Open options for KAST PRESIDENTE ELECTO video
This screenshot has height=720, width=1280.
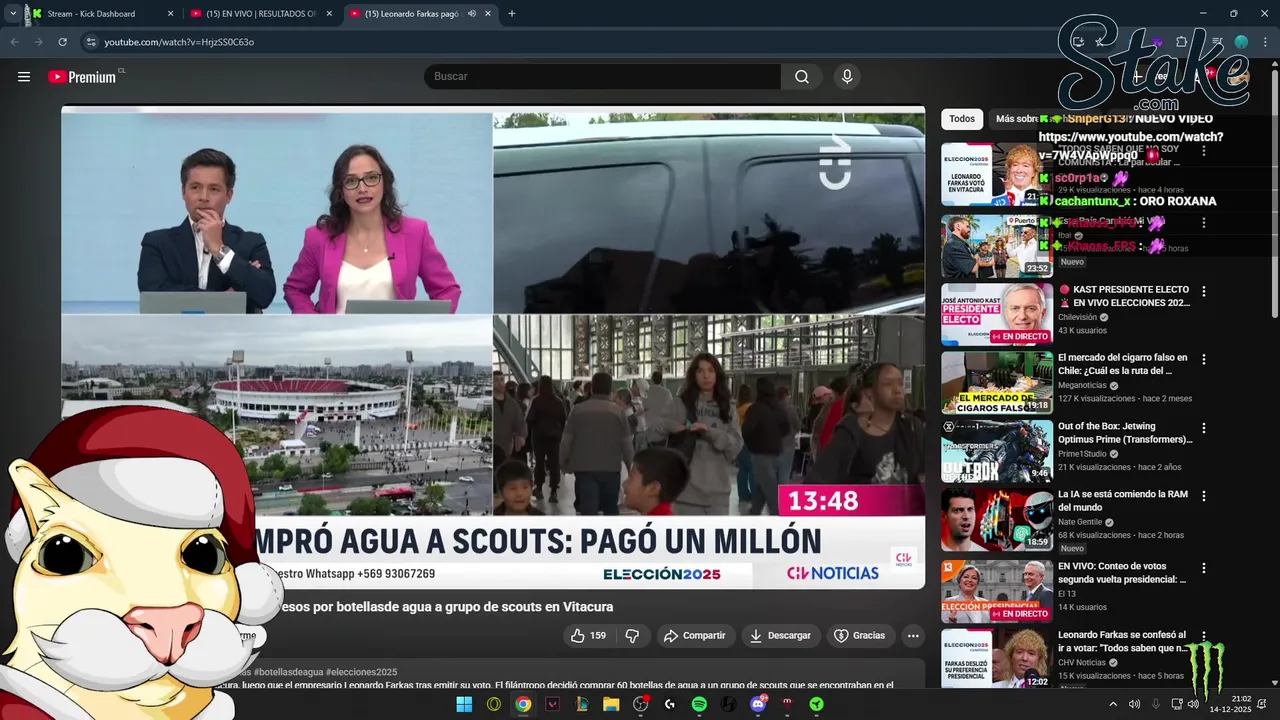point(1204,291)
